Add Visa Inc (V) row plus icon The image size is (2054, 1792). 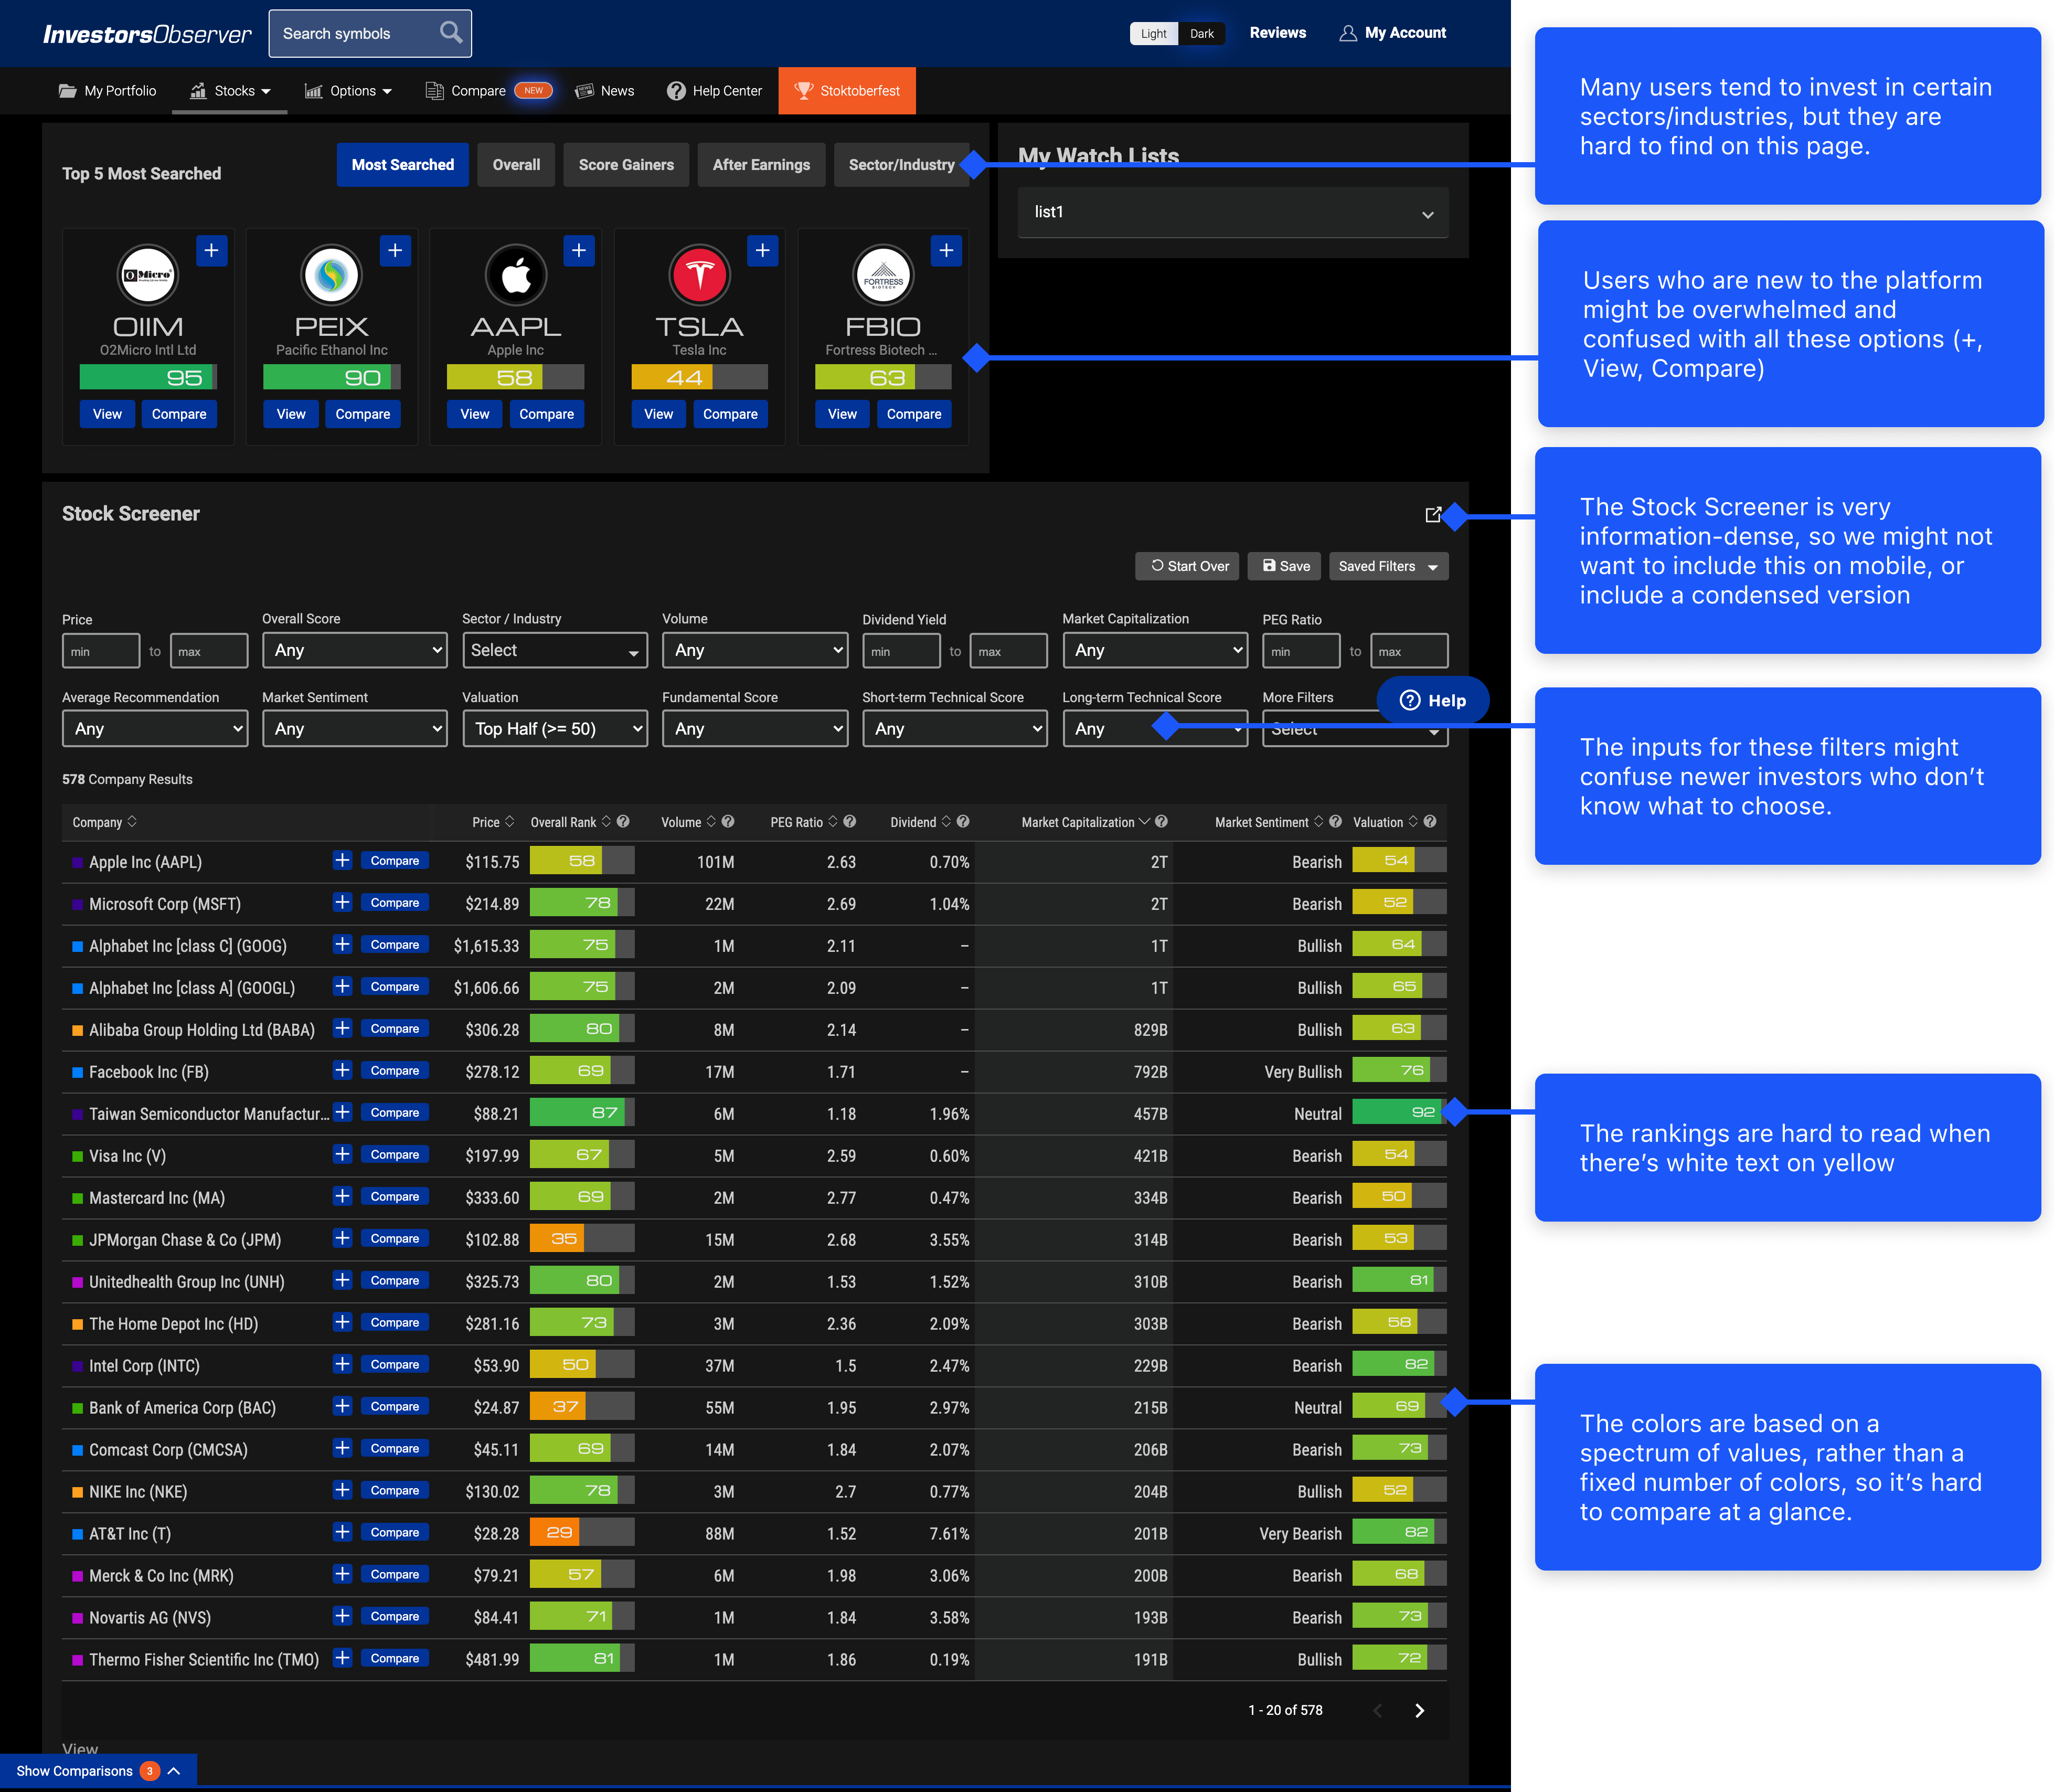coord(342,1154)
